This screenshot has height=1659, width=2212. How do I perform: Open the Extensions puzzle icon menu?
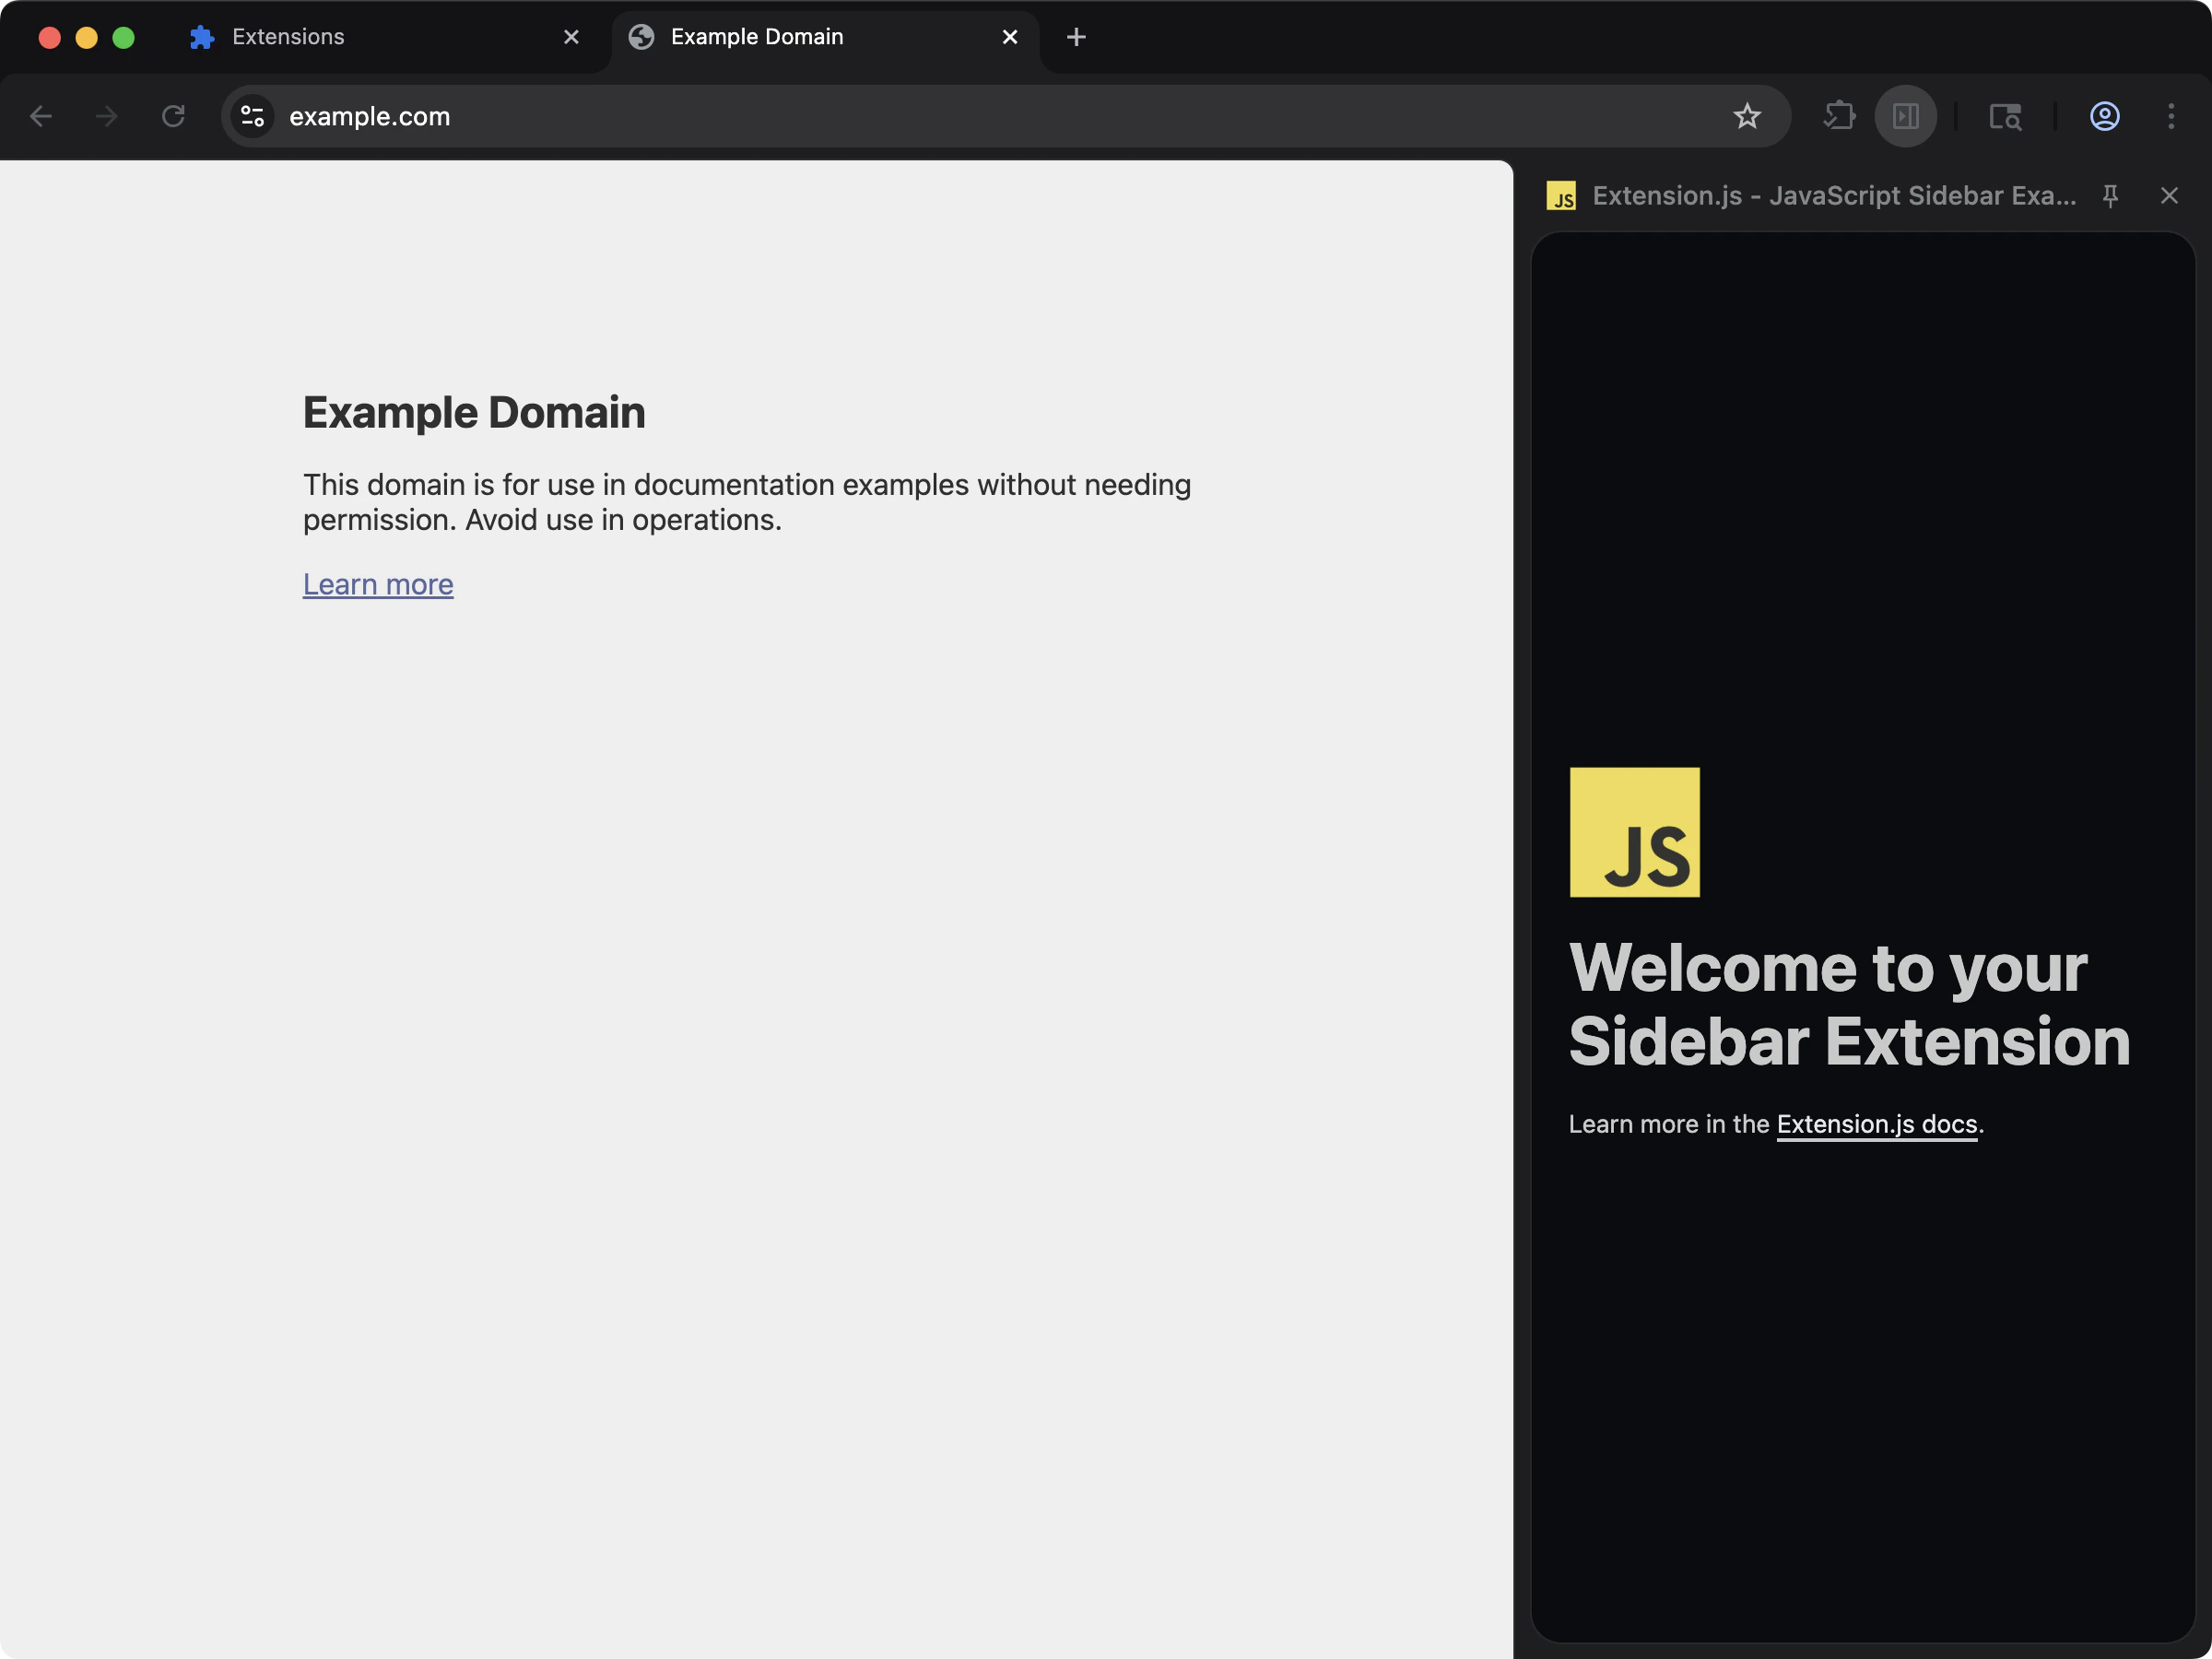pos(1838,116)
